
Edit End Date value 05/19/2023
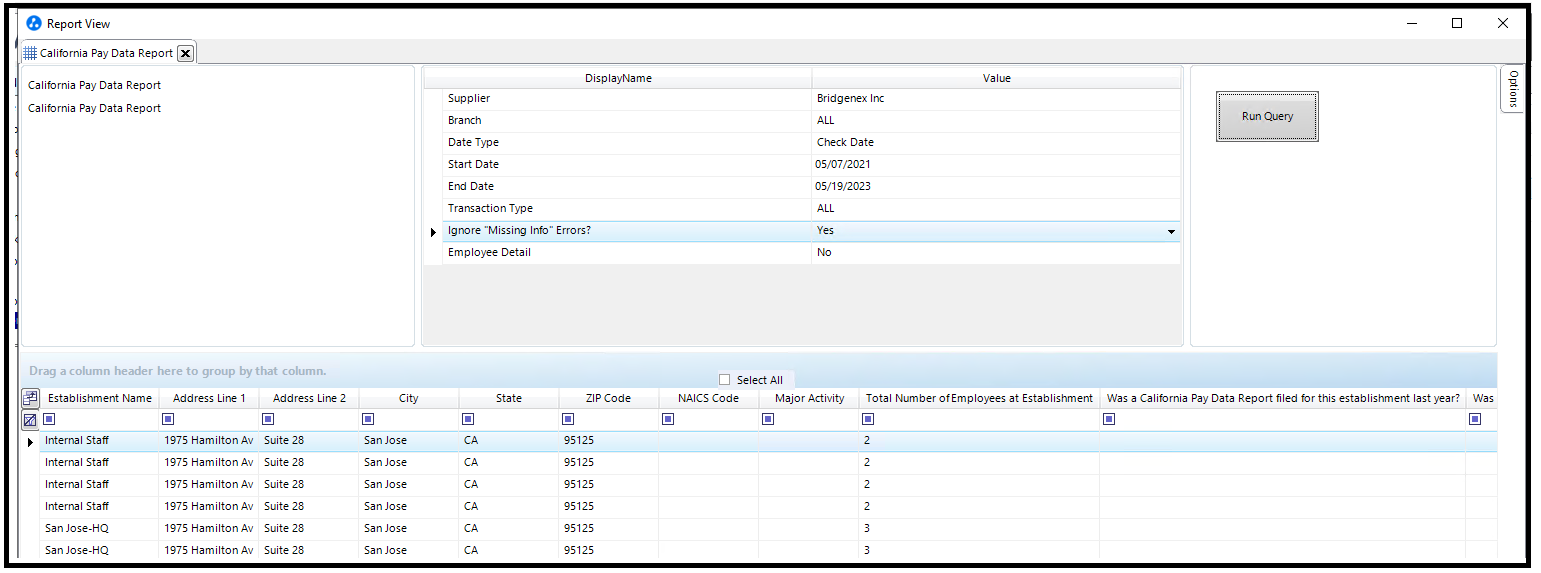point(996,186)
